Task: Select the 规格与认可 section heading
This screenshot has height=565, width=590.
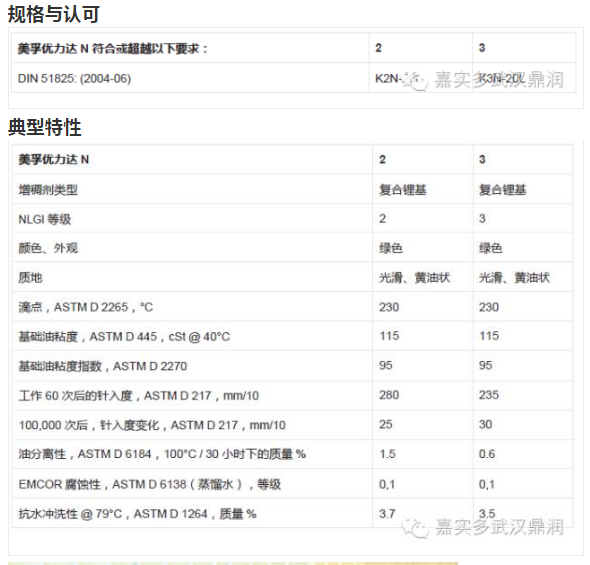Action: point(53,14)
